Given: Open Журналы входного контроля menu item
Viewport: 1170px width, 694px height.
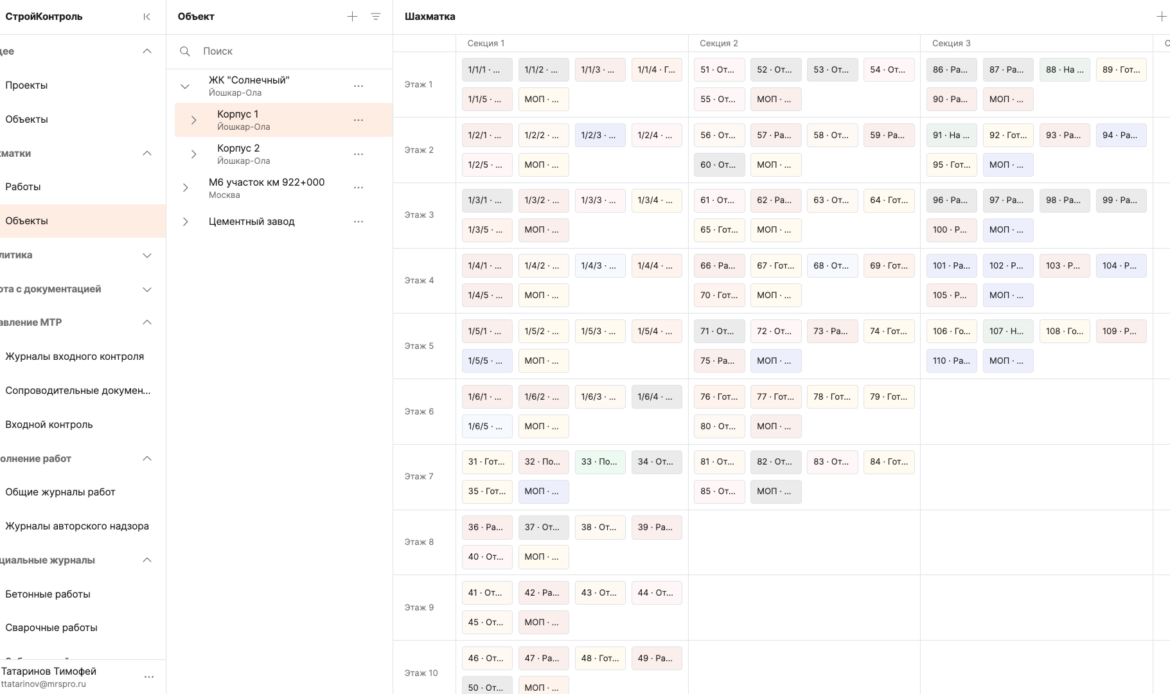Looking at the screenshot, I should tap(75, 357).
